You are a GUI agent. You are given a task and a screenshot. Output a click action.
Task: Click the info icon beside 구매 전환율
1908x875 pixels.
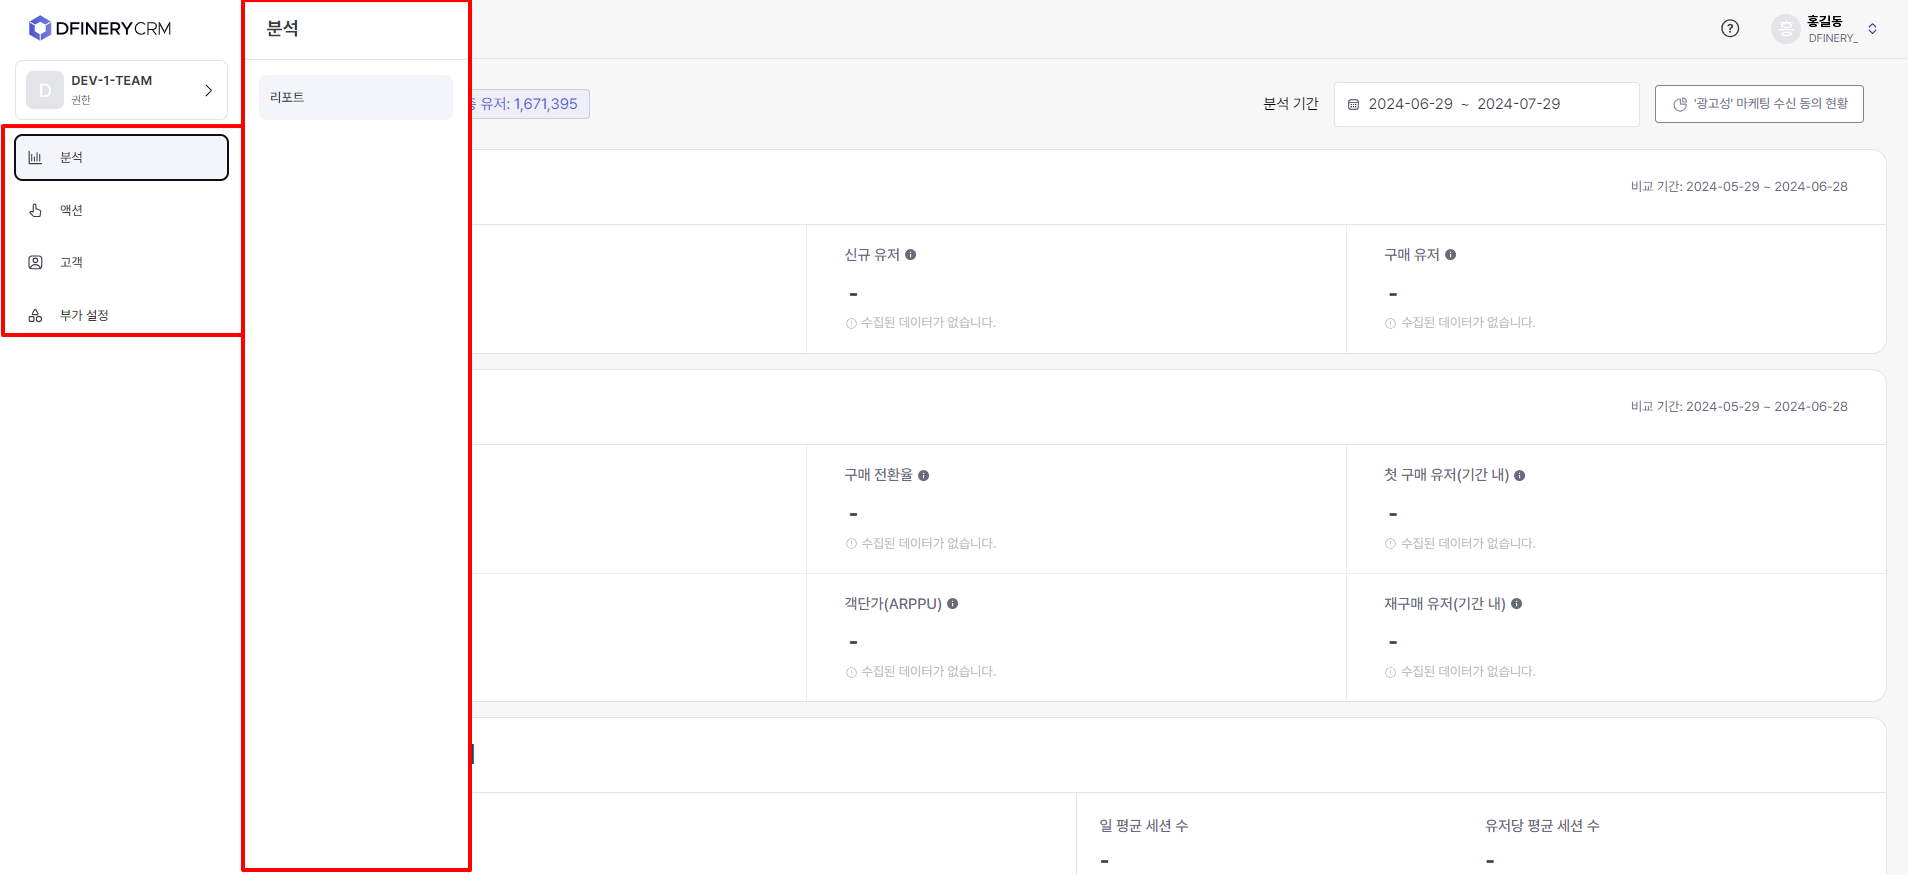(924, 476)
